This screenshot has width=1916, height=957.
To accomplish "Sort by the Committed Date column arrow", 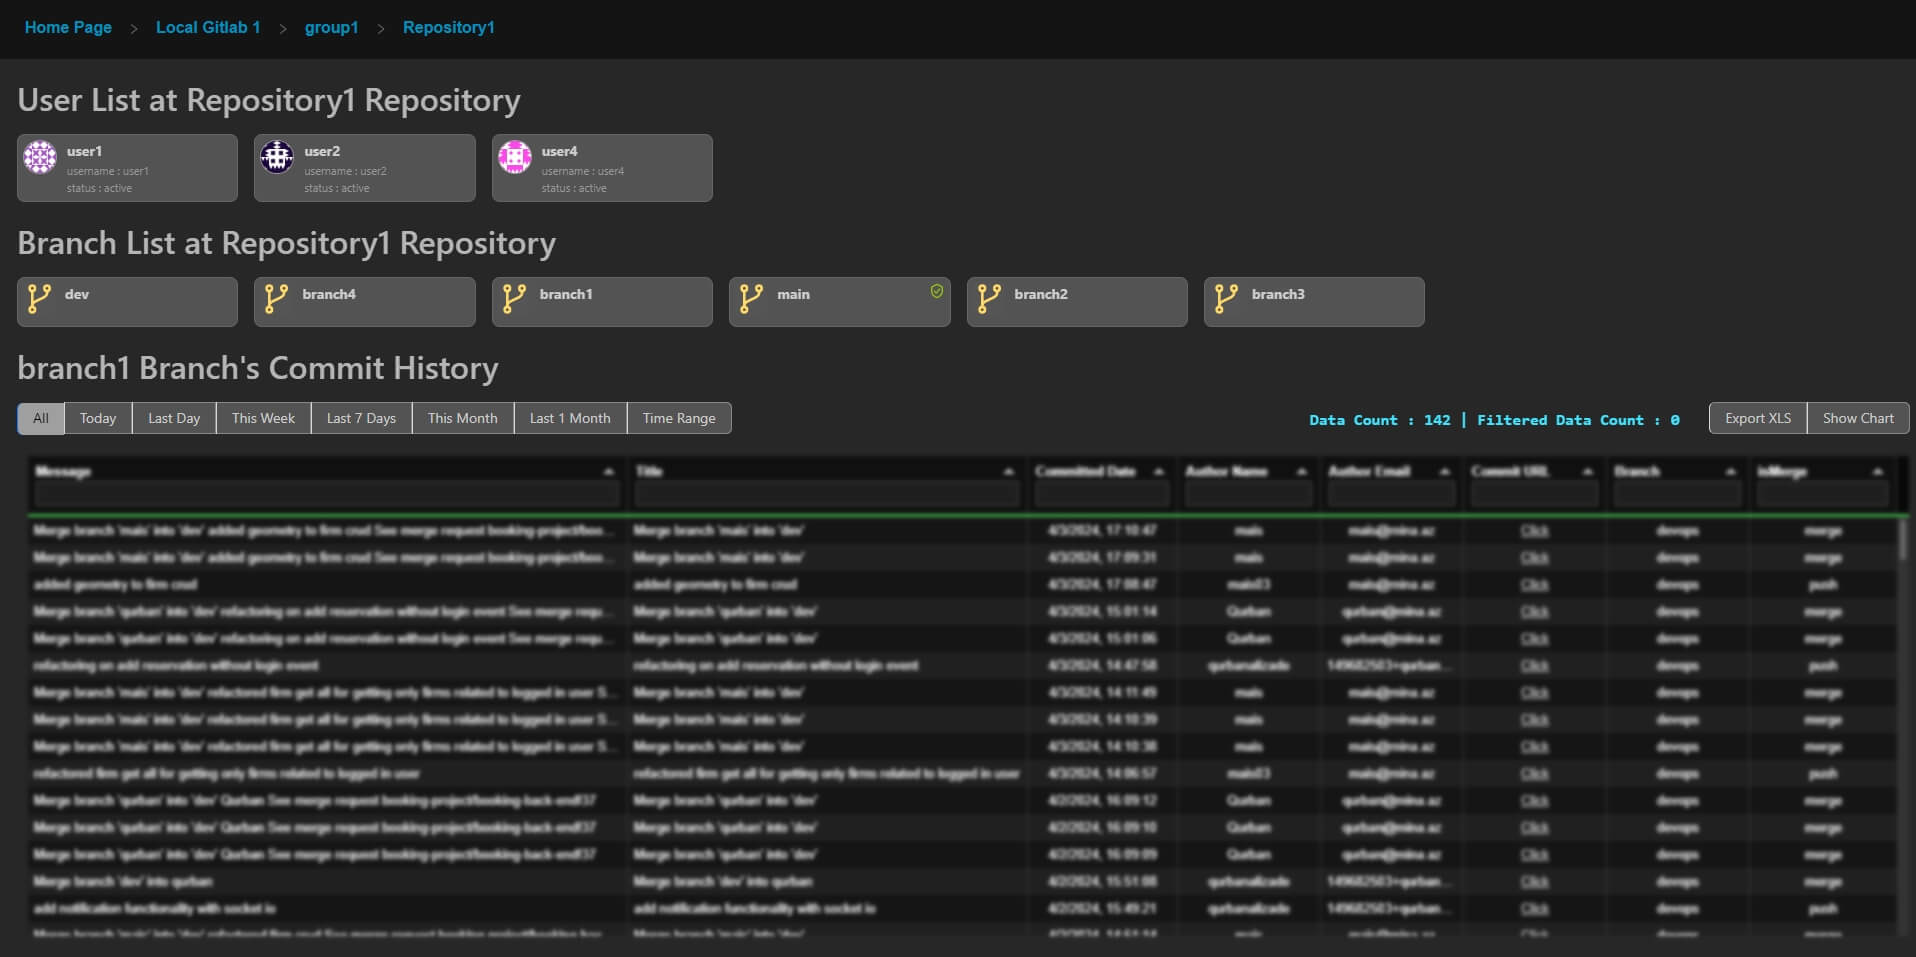I will click(1159, 472).
